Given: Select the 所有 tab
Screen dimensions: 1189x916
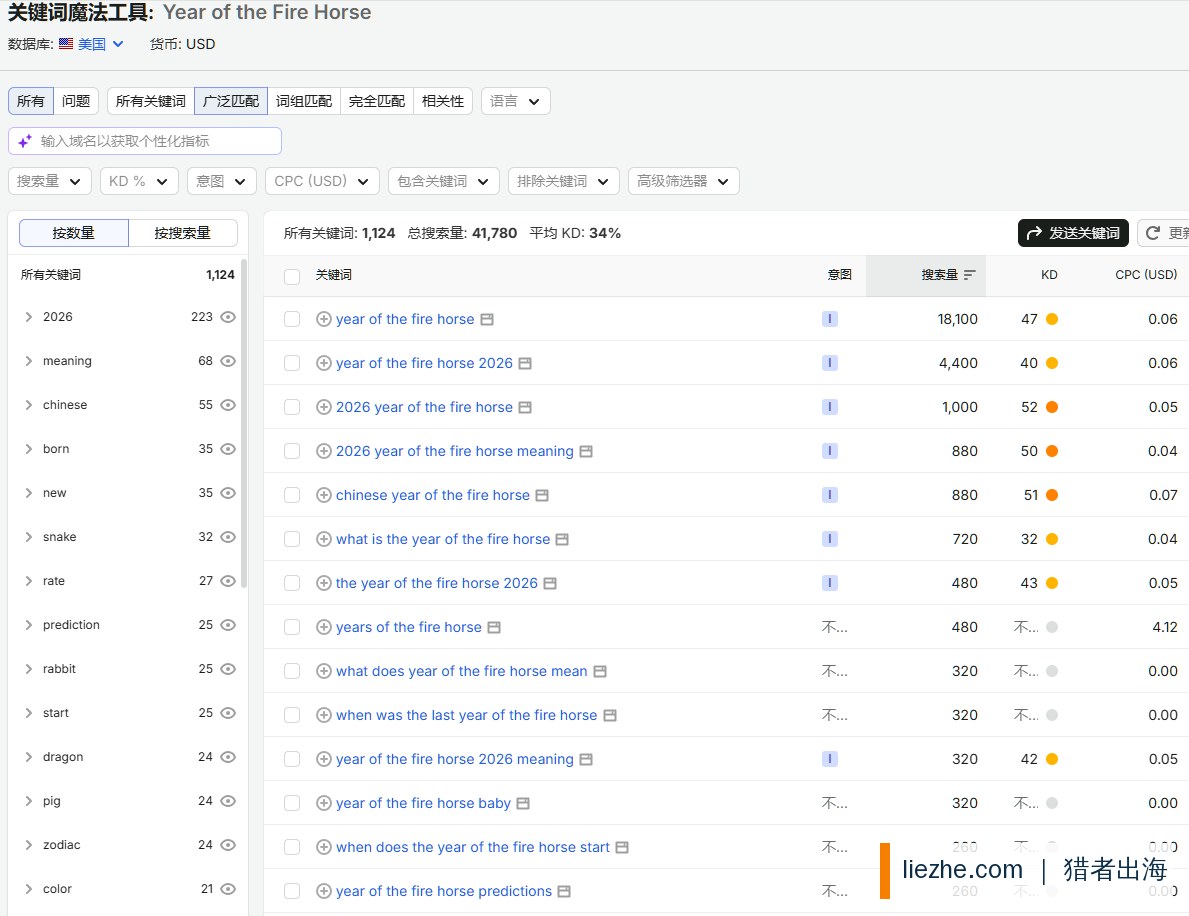Looking at the screenshot, I should pyautogui.click(x=31, y=101).
